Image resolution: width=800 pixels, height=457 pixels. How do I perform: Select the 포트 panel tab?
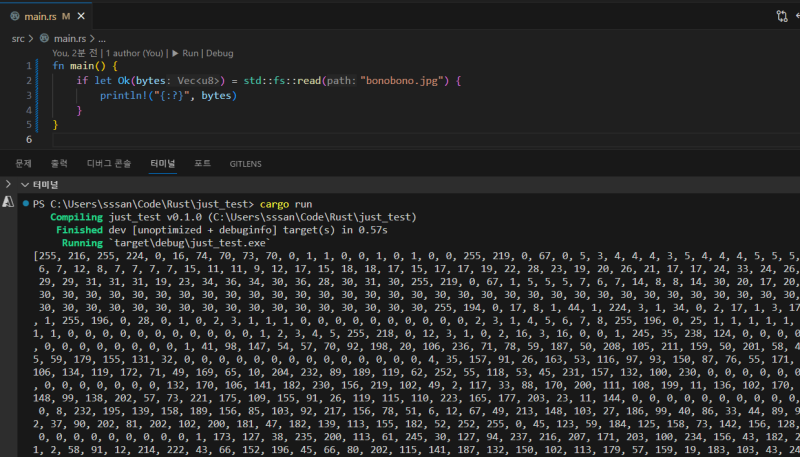coord(202,162)
